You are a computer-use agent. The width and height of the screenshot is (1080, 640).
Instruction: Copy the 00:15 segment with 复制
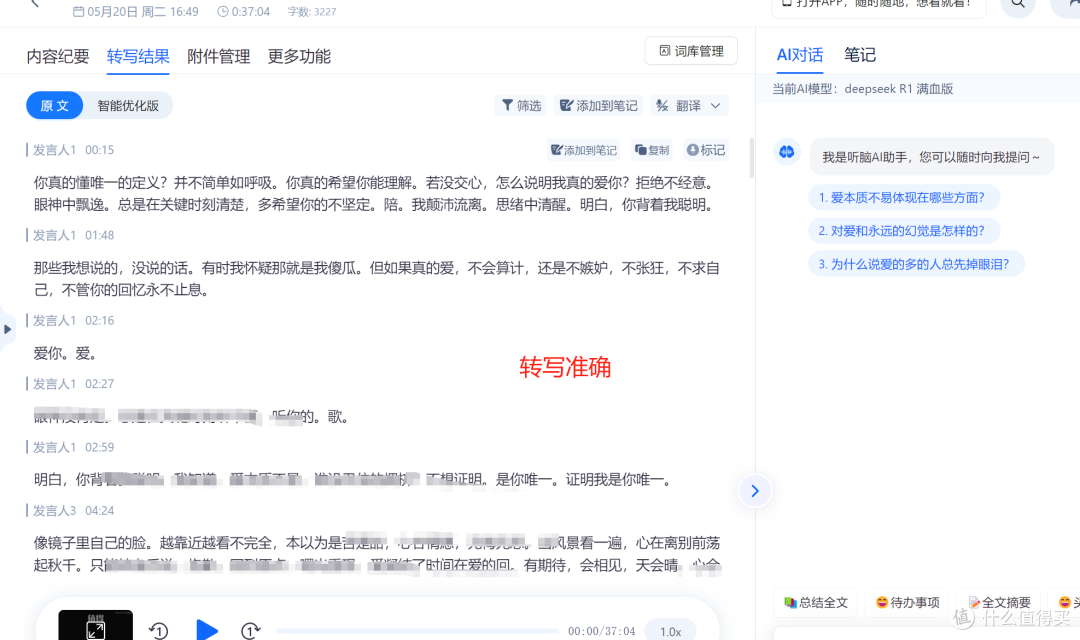point(652,150)
